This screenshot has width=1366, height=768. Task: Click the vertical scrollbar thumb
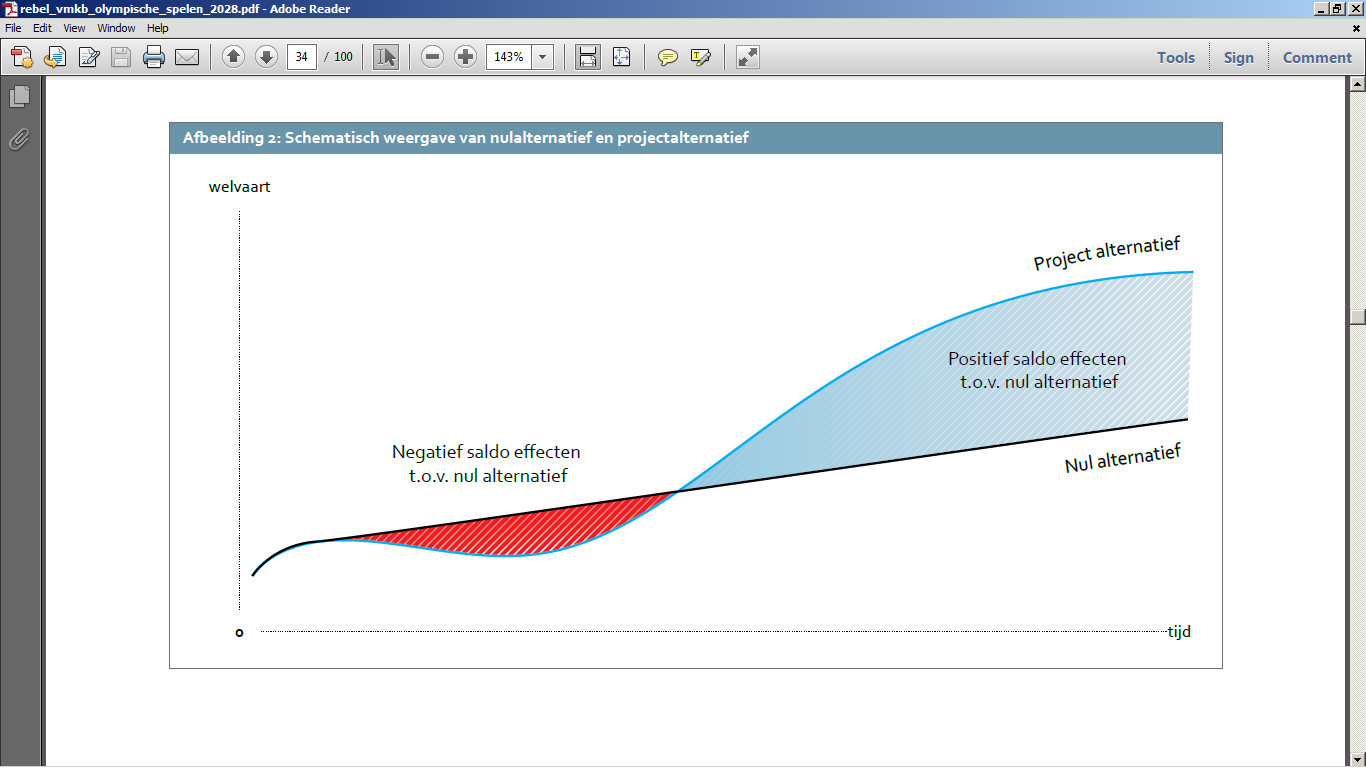(x=1357, y=318)
